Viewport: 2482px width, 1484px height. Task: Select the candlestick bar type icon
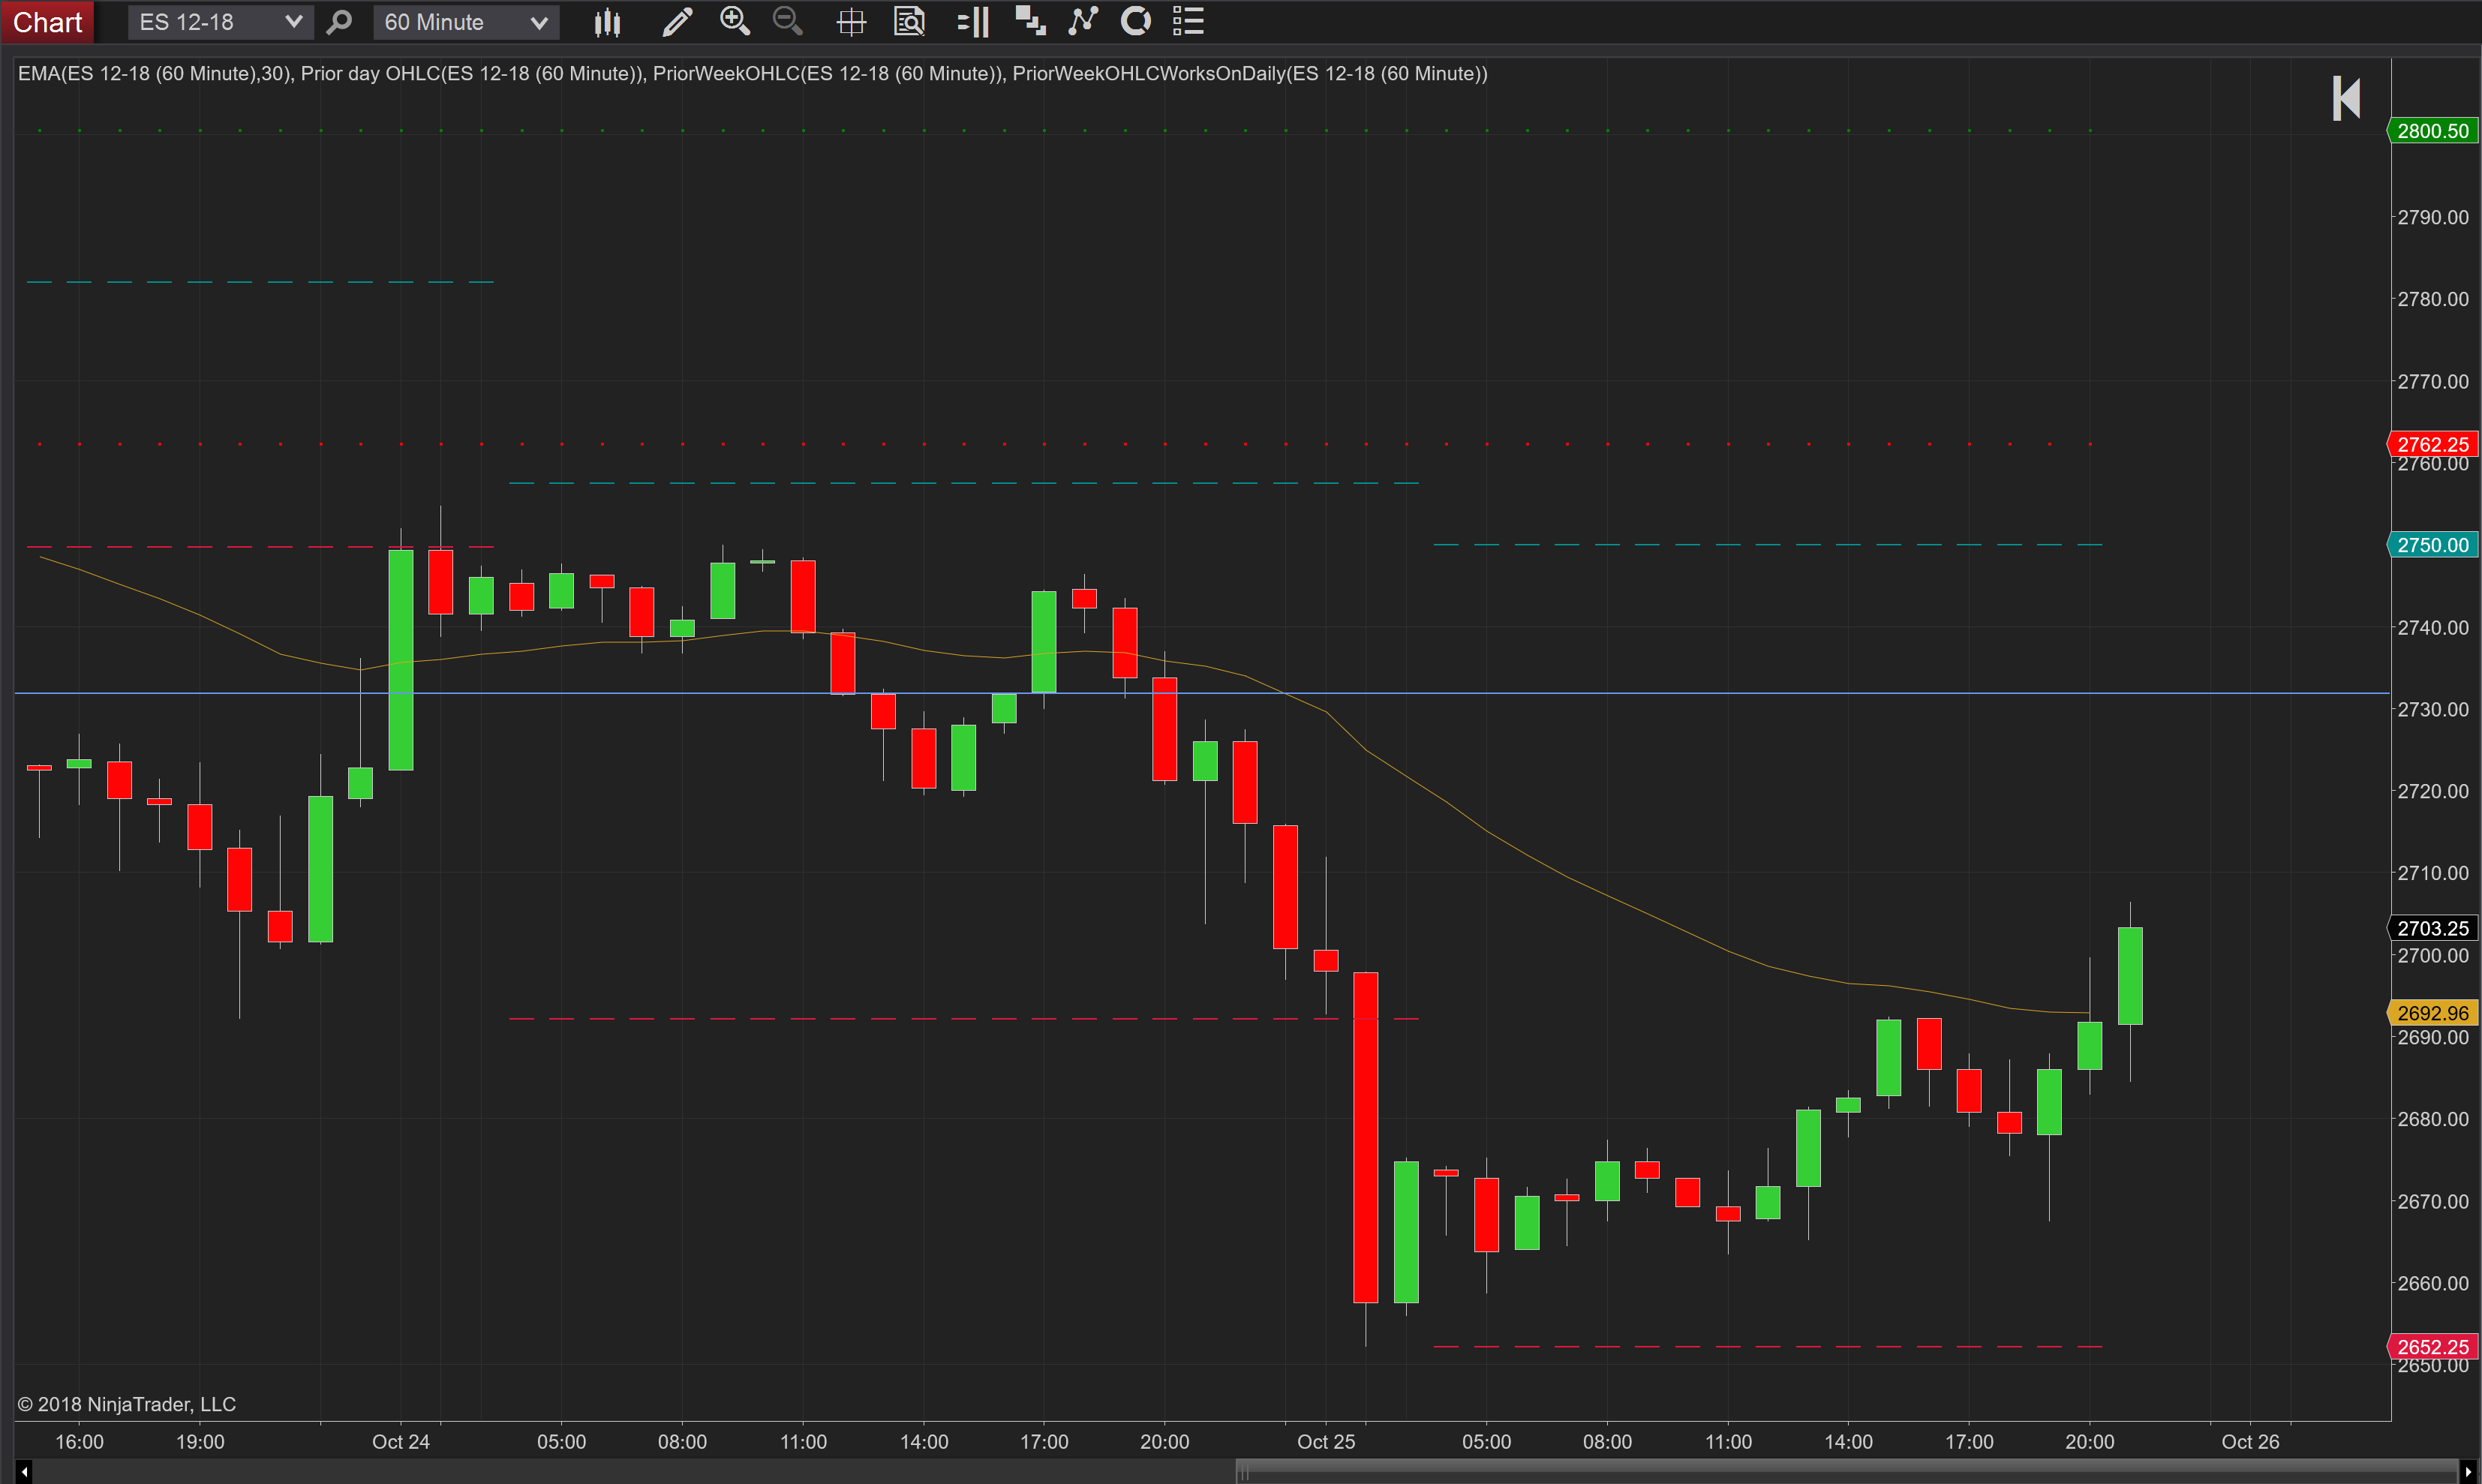tap(607, 21)
